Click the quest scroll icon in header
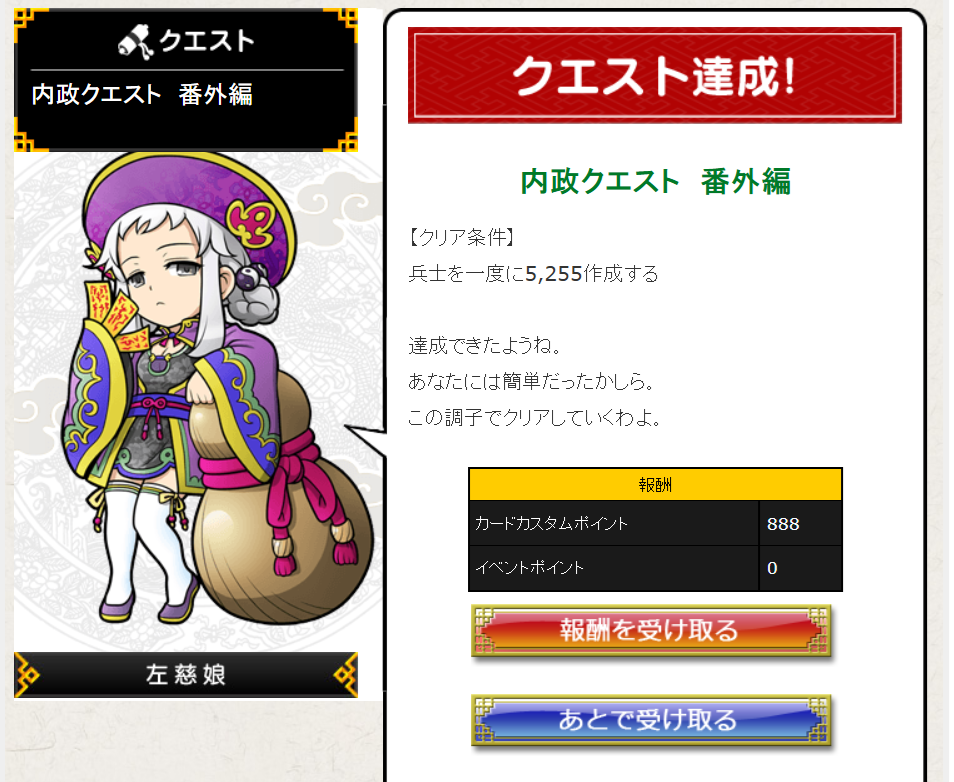Screen dimensions: 954x782 pyautogui.click(x=135, y=42)
